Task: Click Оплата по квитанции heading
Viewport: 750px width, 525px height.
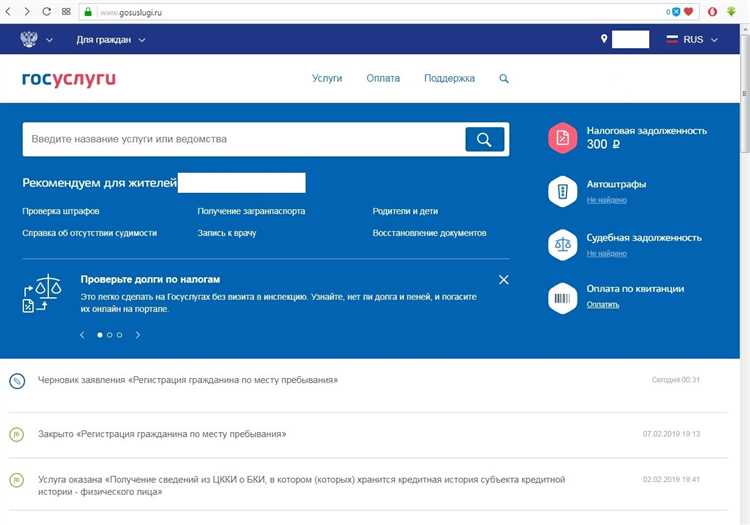Action: tap(635, 289)
